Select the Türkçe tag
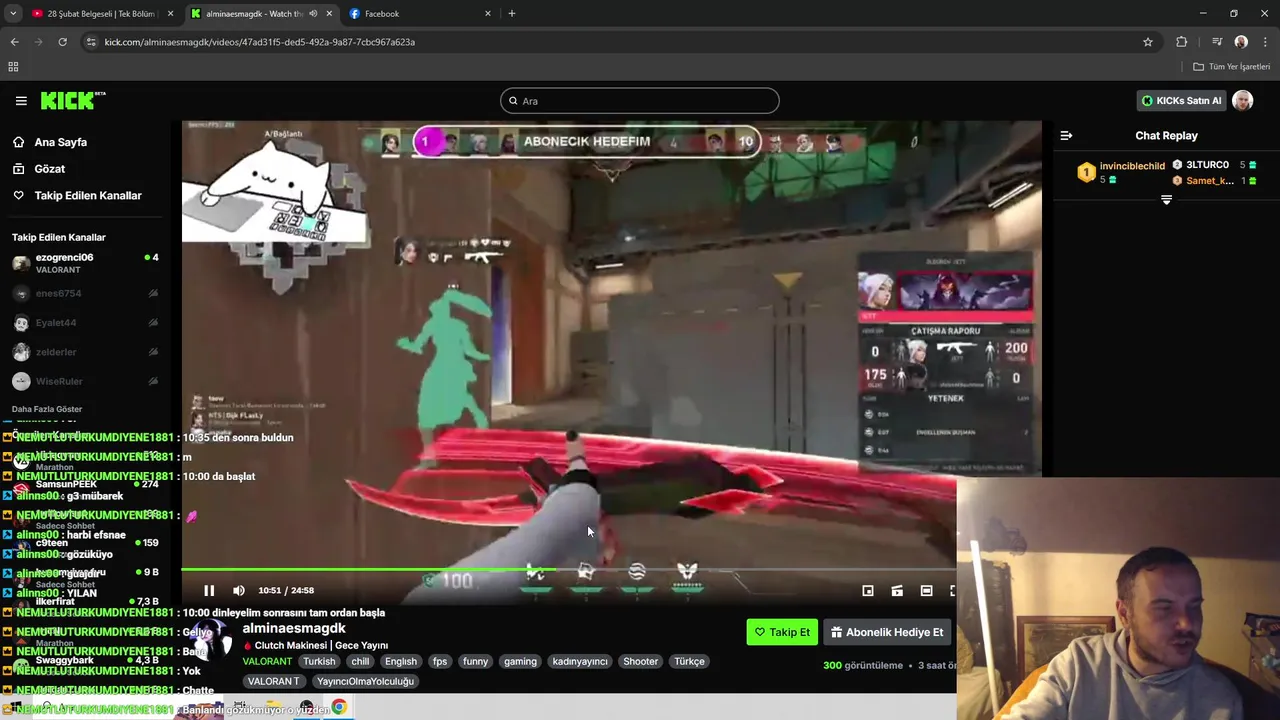This screenshot has width=1280, height=720. [689, 661]
